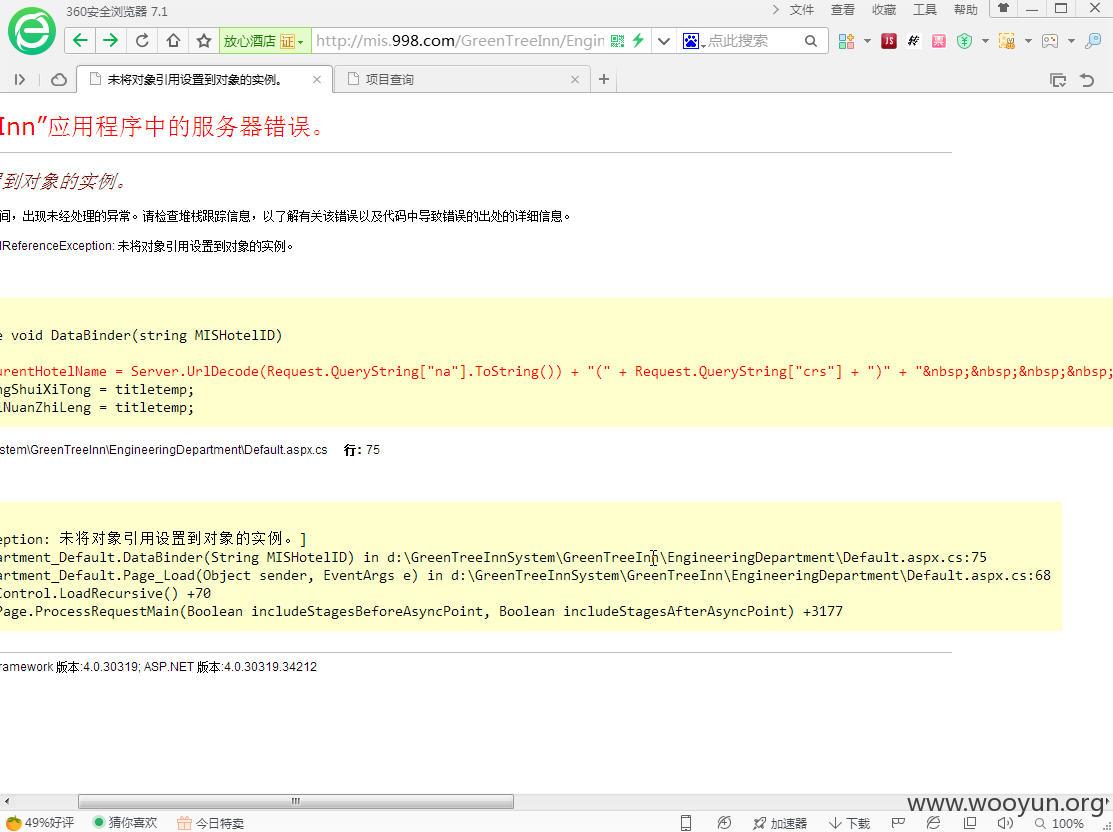Expand the yen shield extension dropdown
The image size is (1113, 832).
(985, 41)
